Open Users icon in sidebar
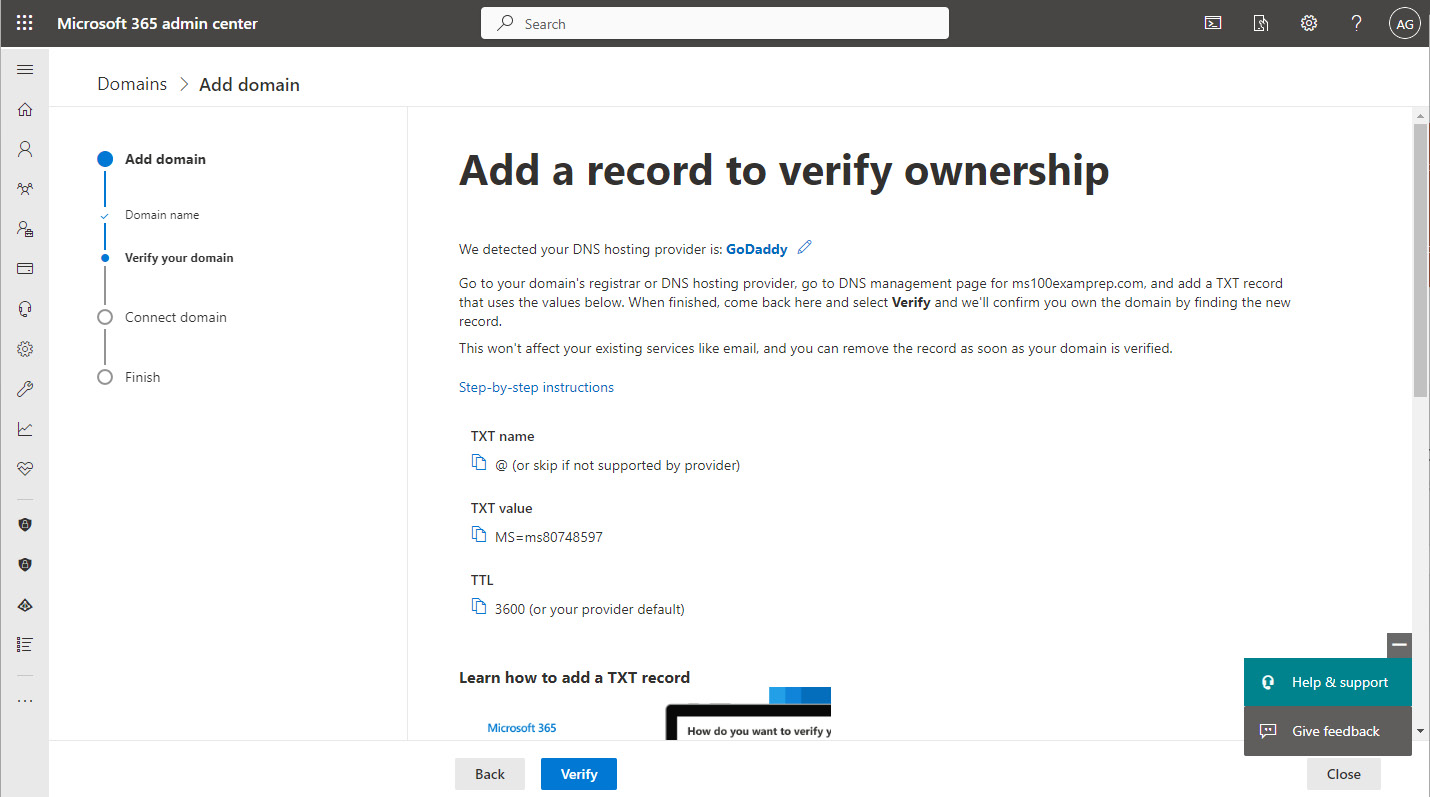1430x797 pixels. (25, 149)
